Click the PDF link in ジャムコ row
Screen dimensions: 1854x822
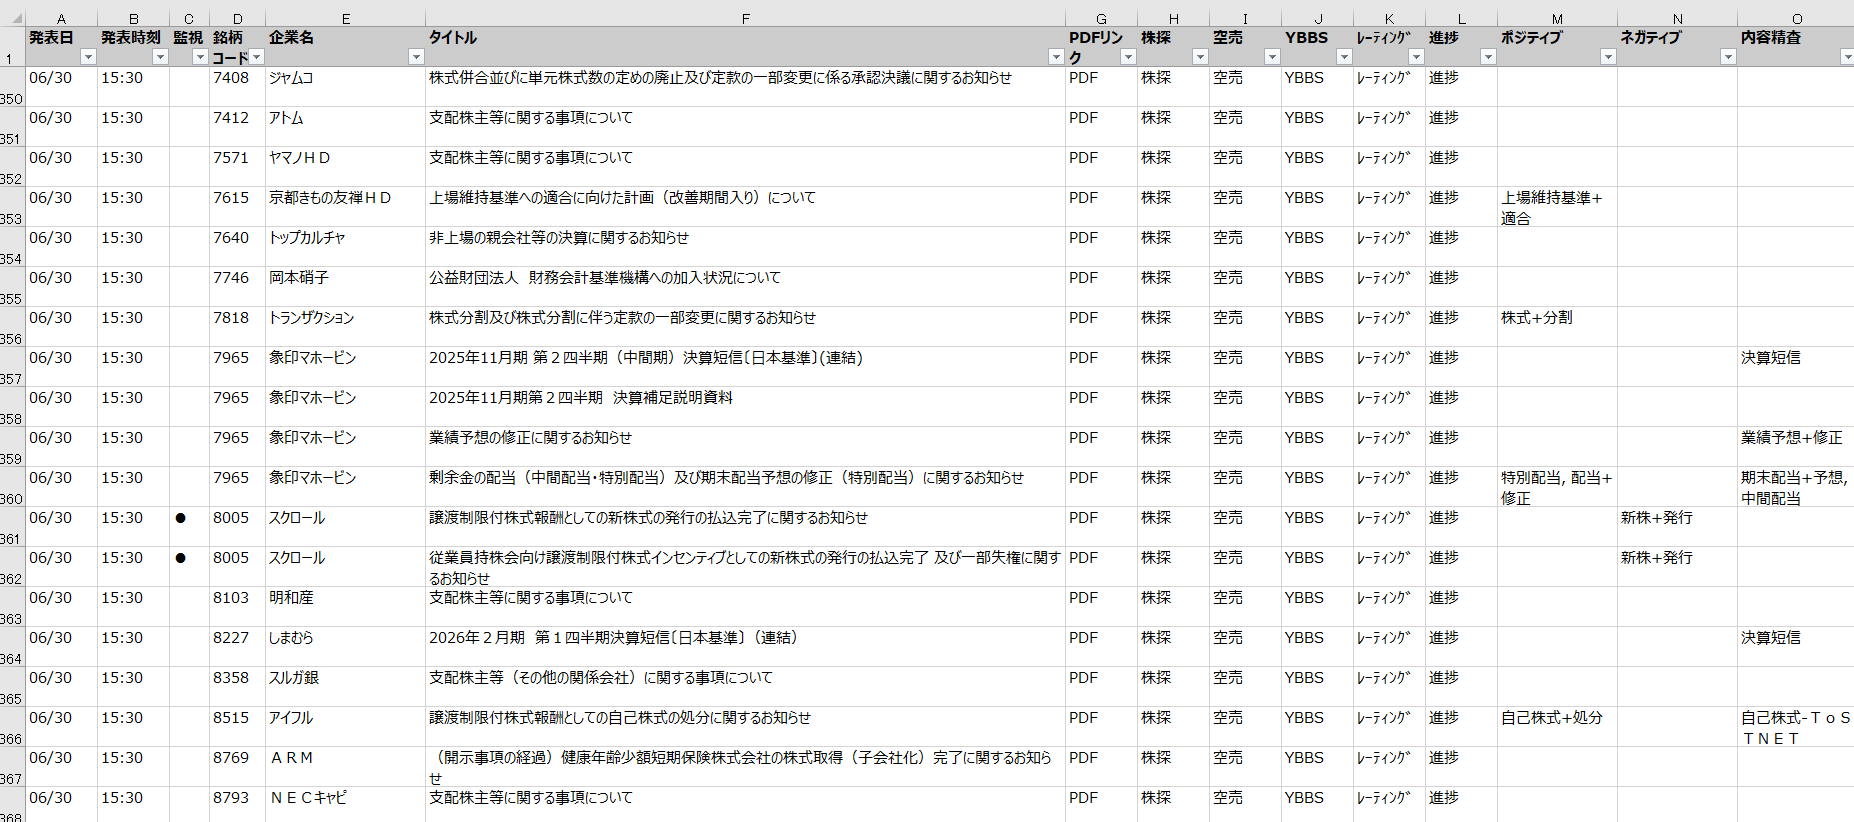(x=1083, y=78)
